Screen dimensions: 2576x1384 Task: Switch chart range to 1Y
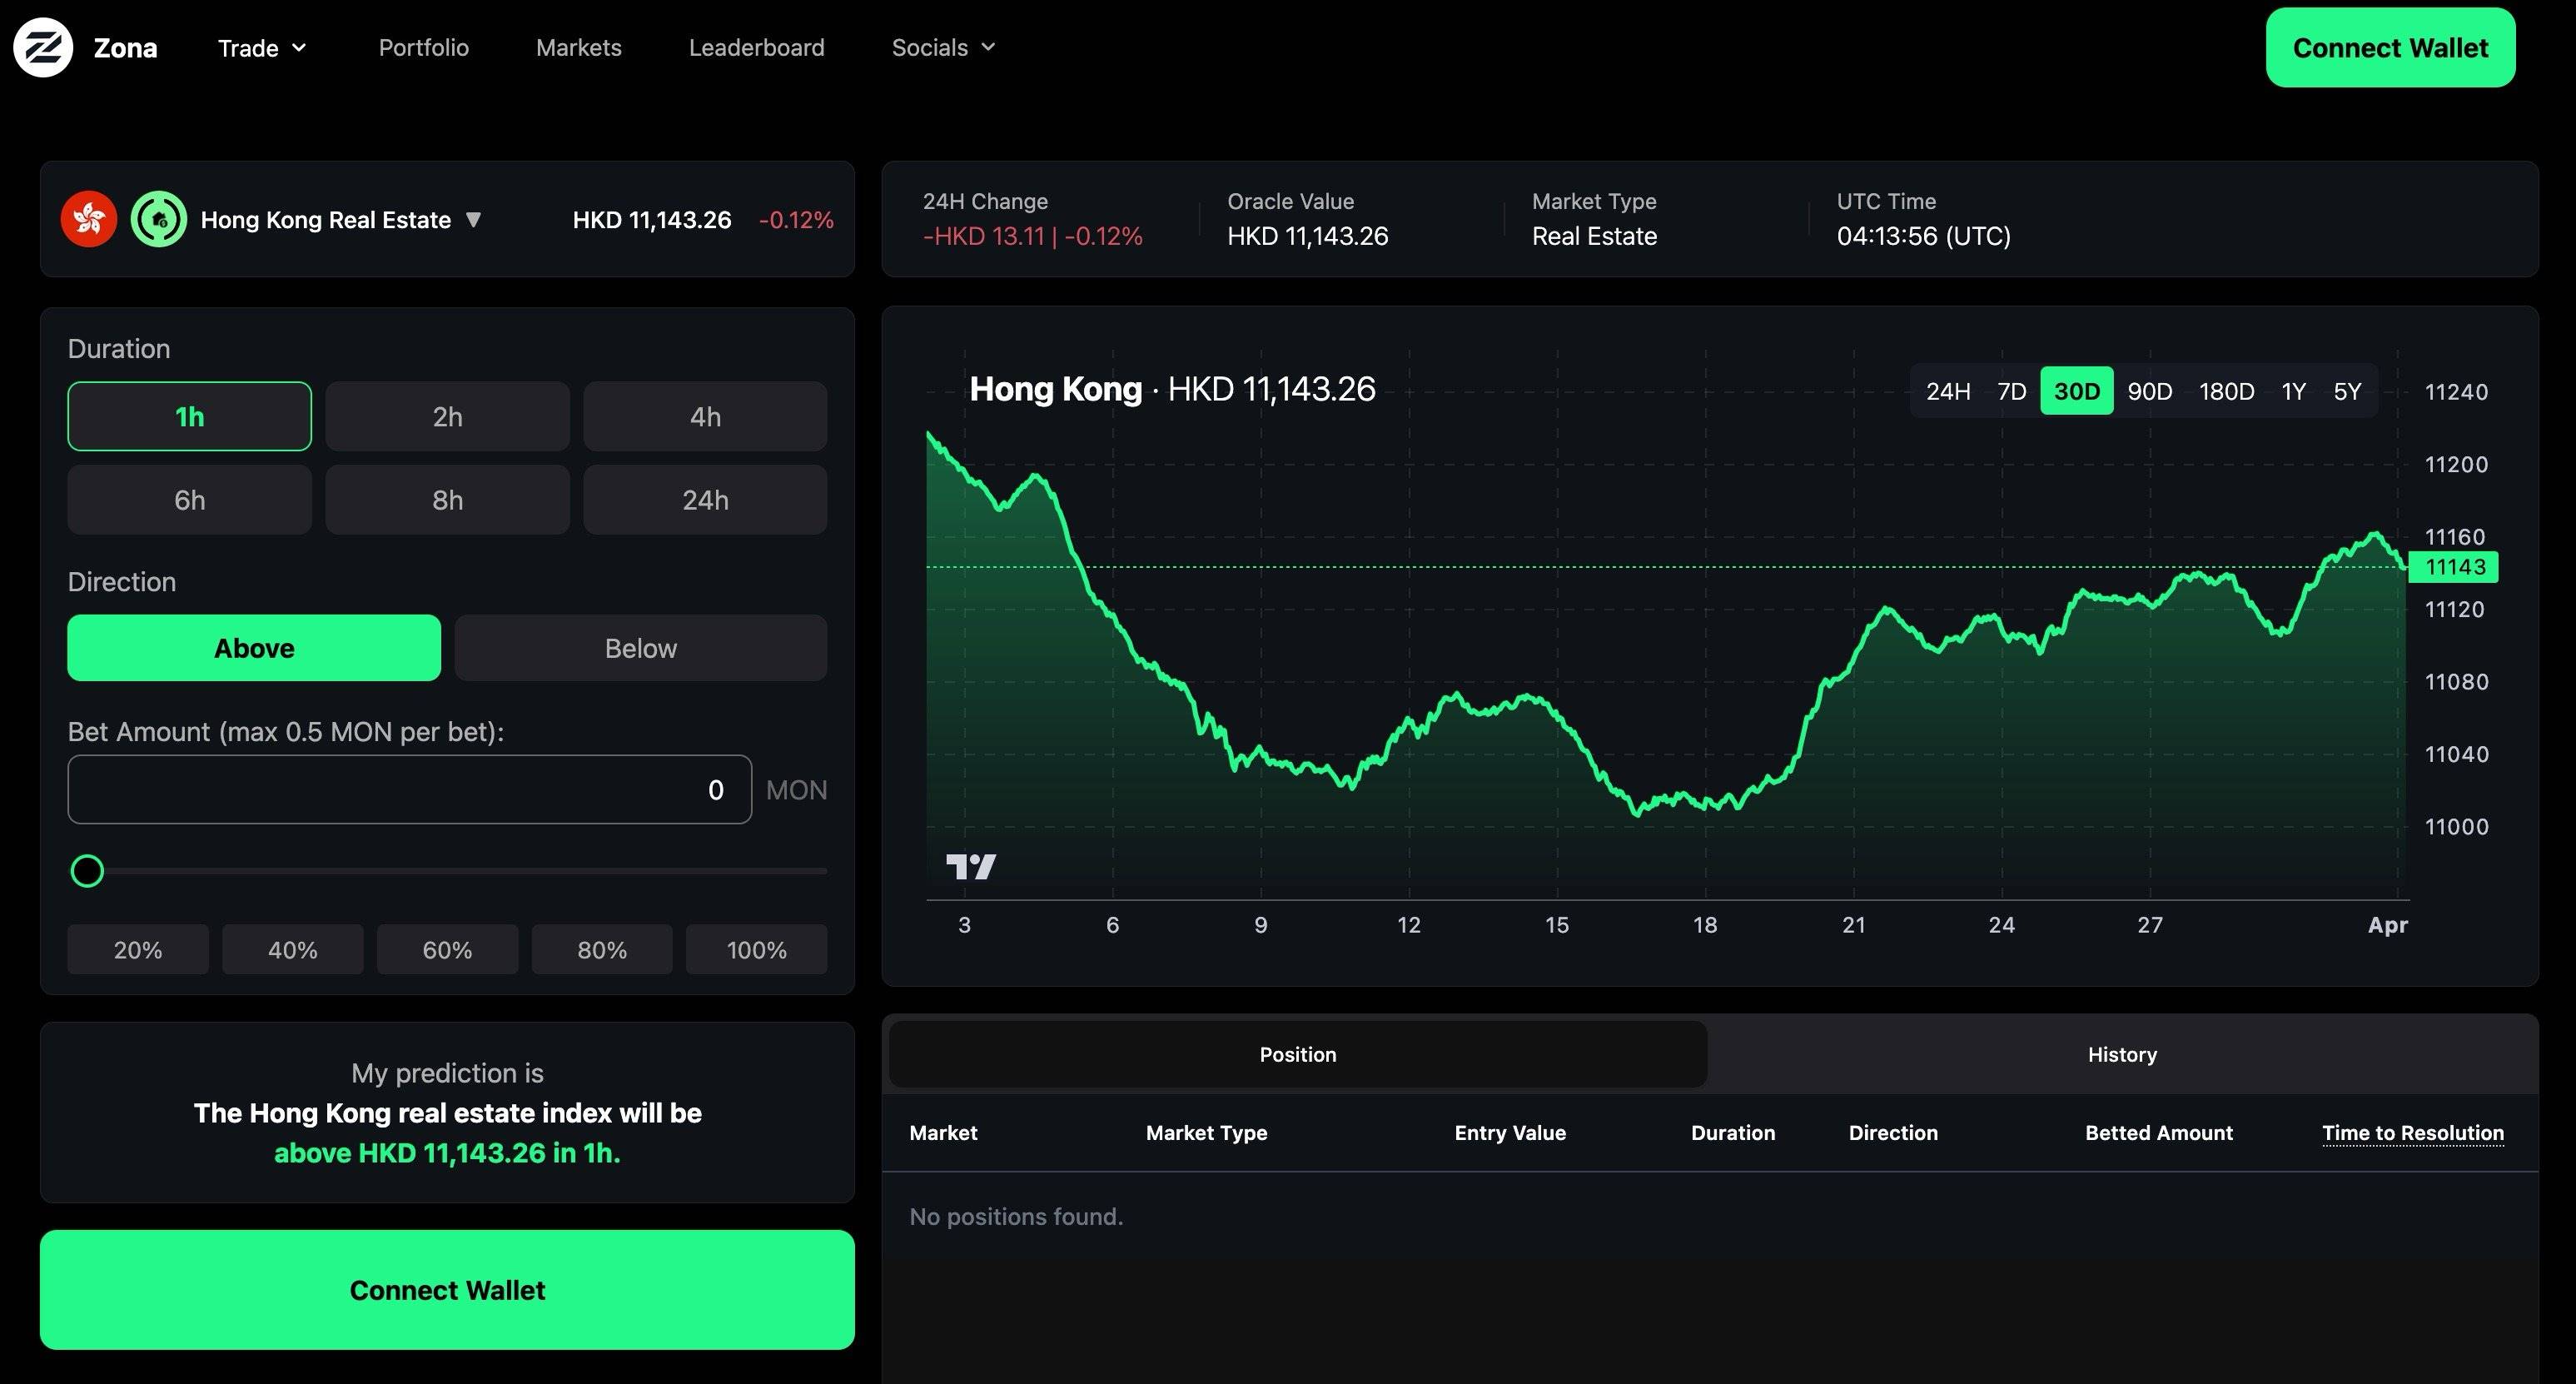pyautogui.click(x=2294, y=391)
